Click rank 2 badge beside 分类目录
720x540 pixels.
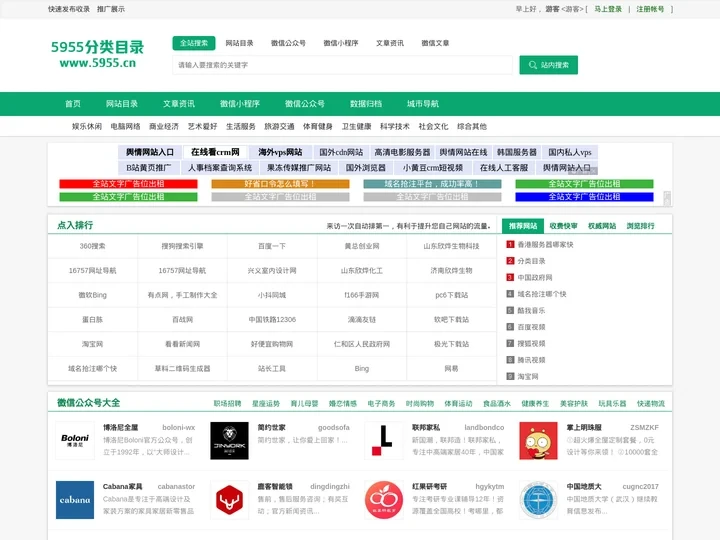tap(510, 261)
